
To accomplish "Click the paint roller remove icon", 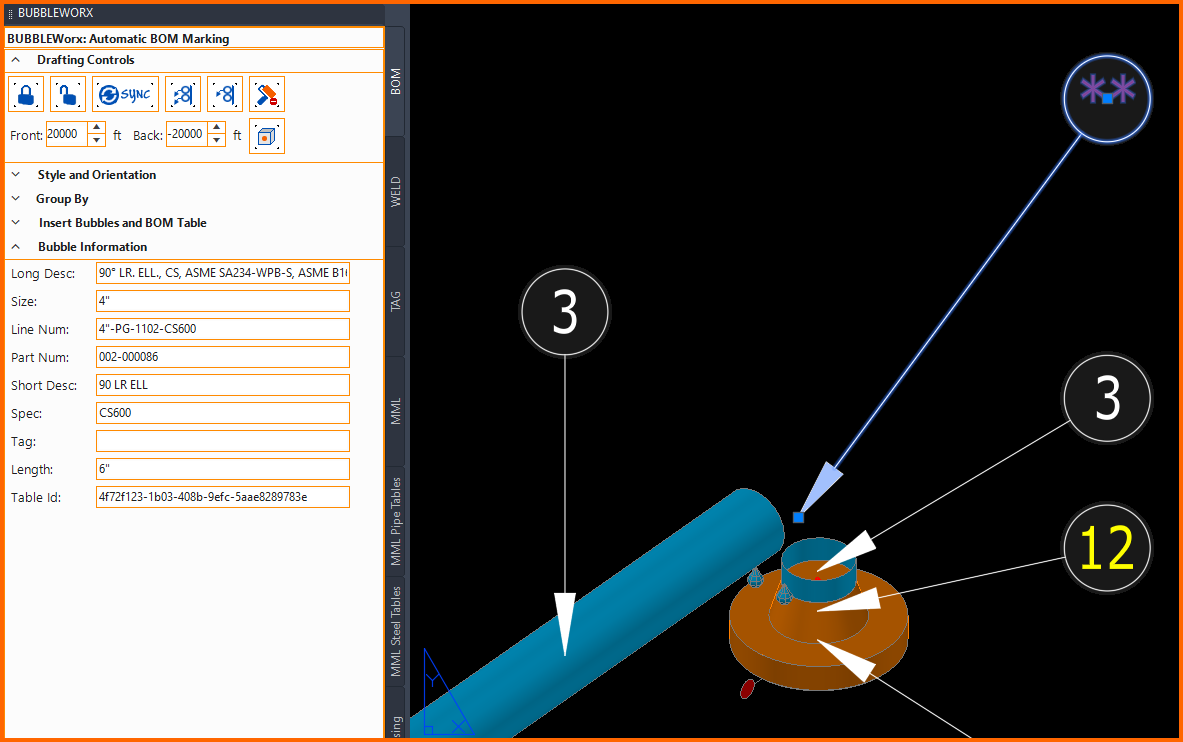I will [x=266, y=94].
